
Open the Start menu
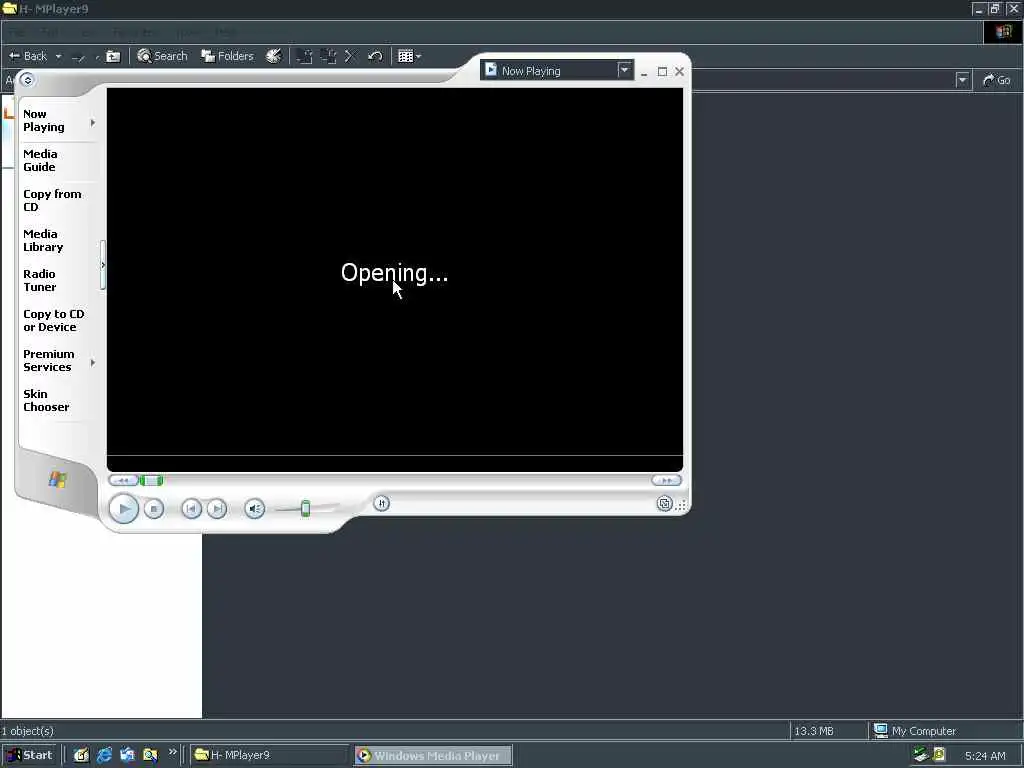[30, 755]
